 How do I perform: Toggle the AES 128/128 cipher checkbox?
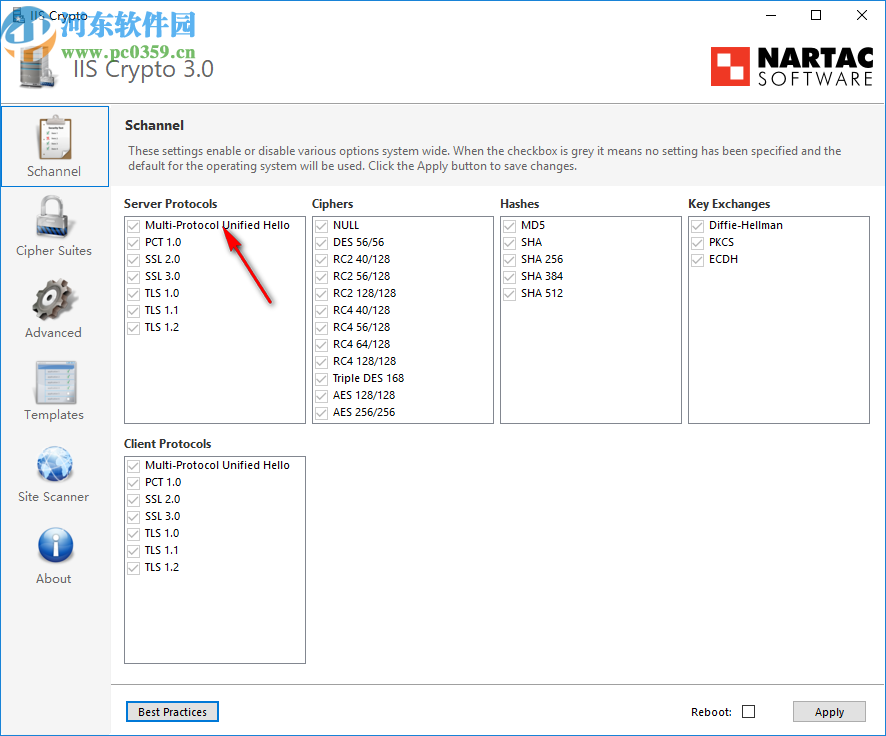pyautogui.click(x=322, y=395)
